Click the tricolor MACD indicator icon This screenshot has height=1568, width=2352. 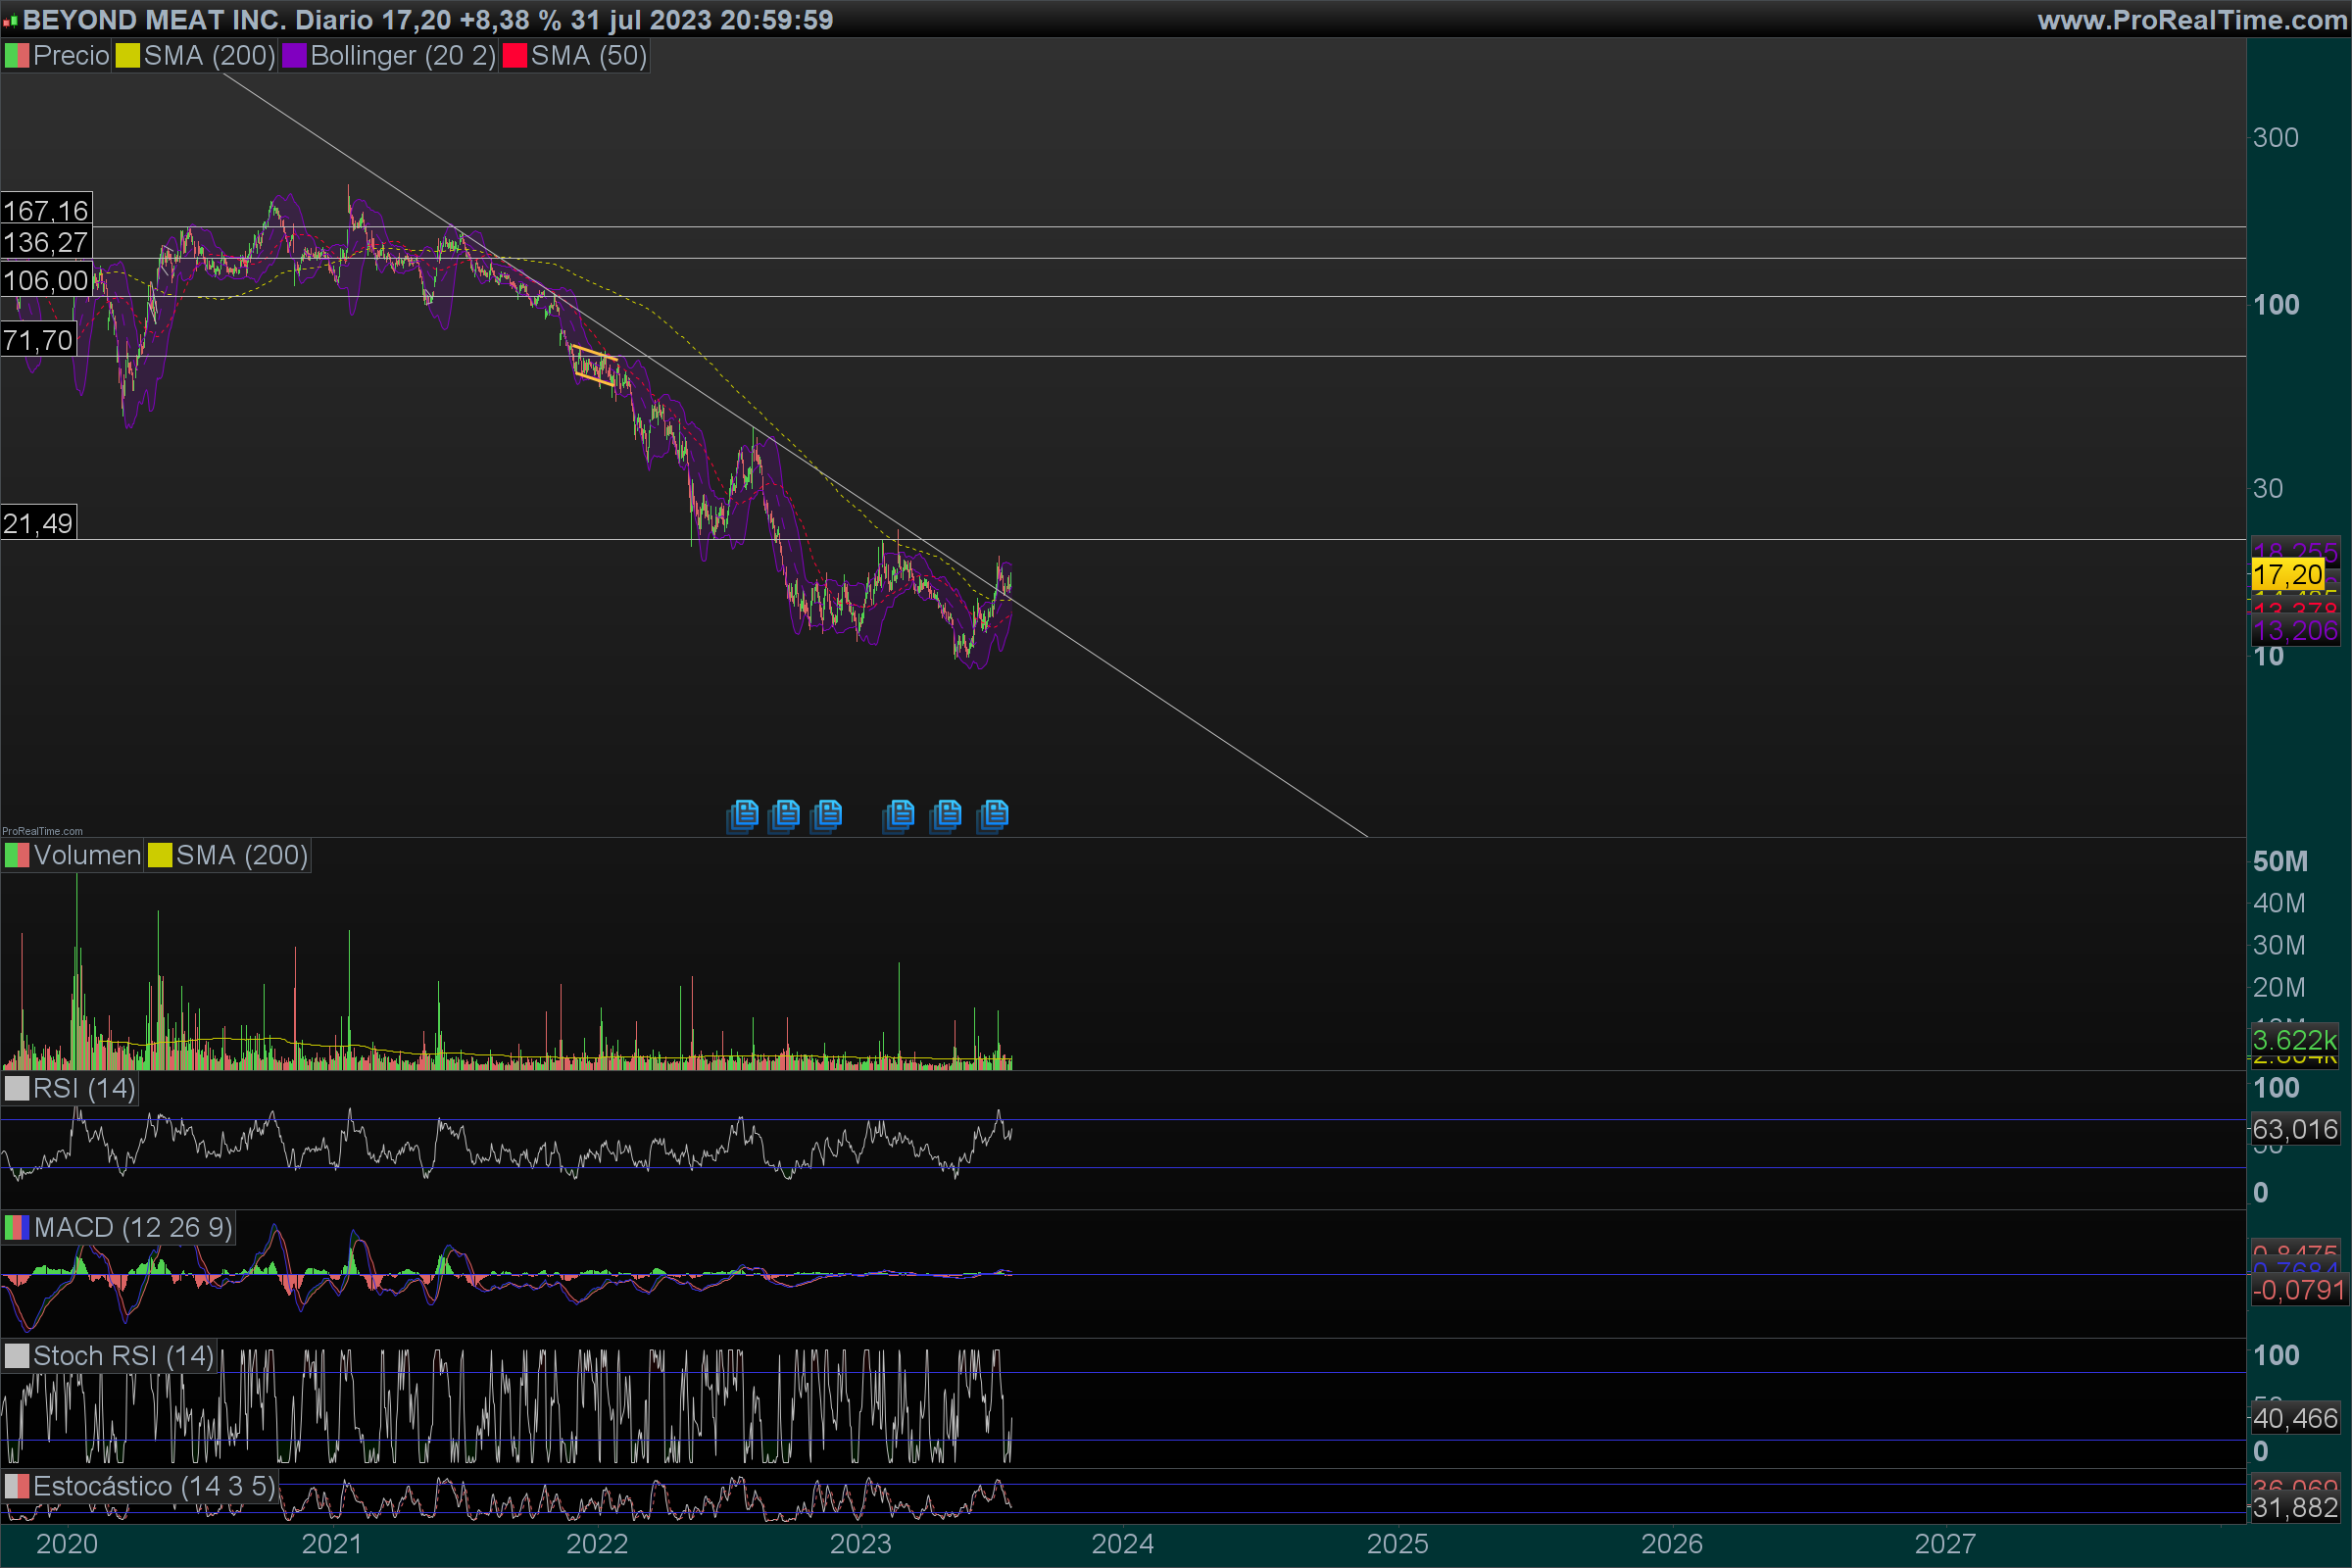[17, 1228]
